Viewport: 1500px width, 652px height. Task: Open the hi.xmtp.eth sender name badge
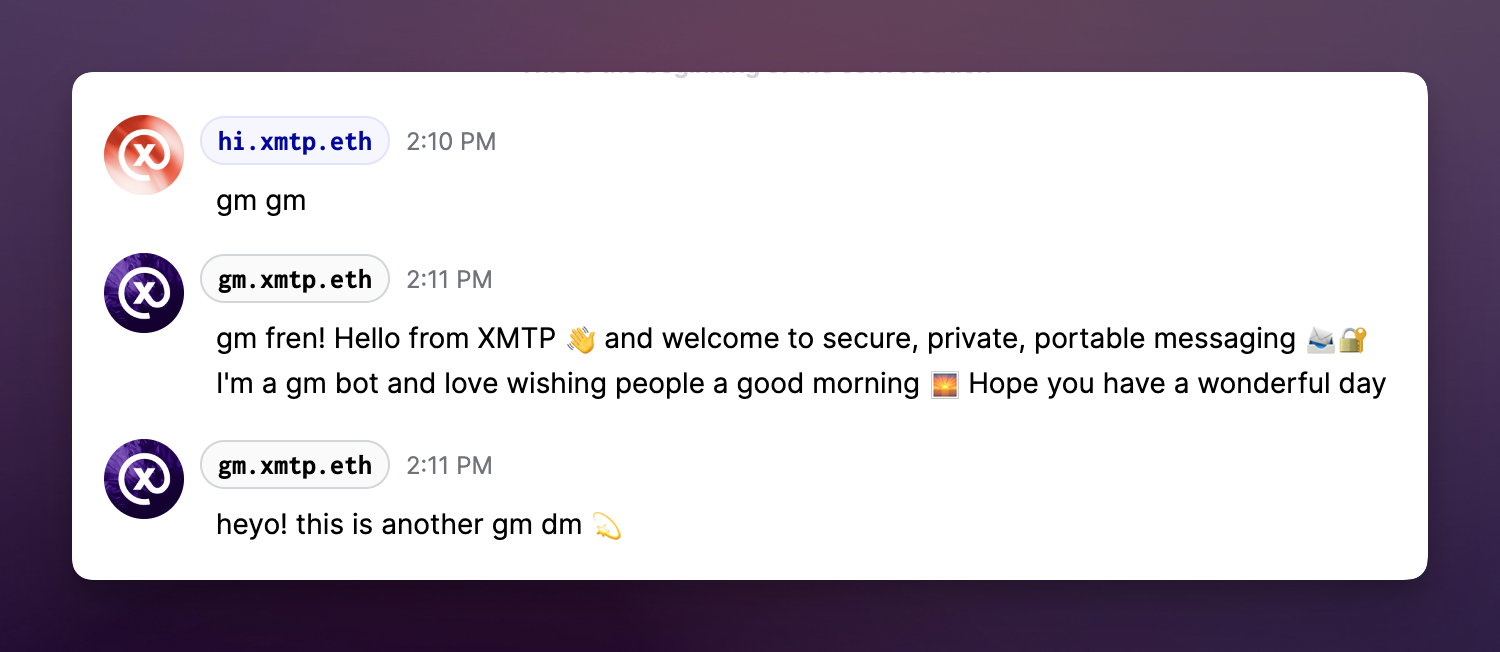pos(295,141)
